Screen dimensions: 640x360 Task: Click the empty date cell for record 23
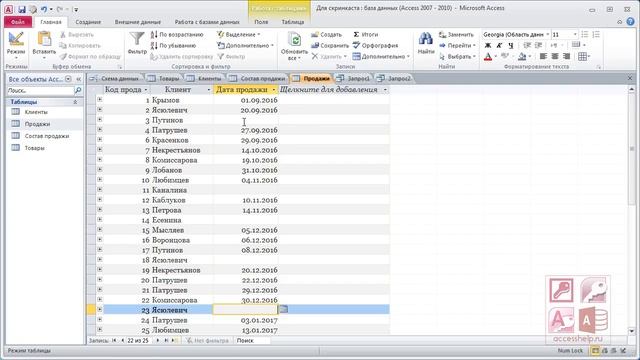click(245, 310)
